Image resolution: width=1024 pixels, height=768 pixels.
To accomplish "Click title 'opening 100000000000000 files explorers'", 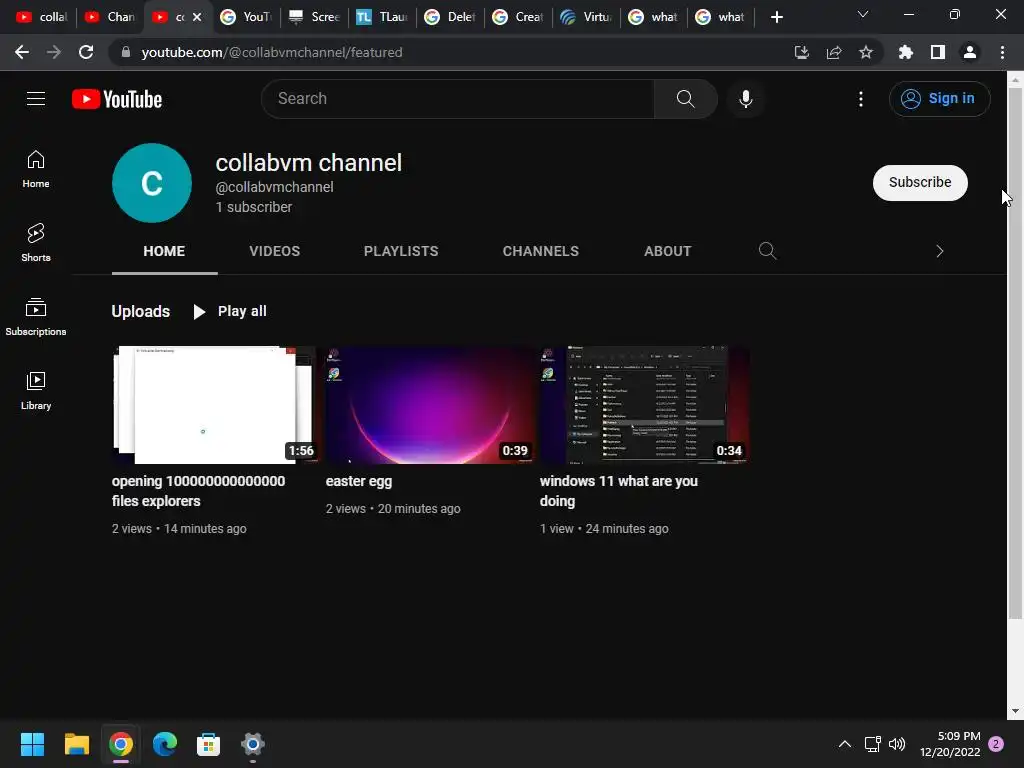I will [199, 491].
